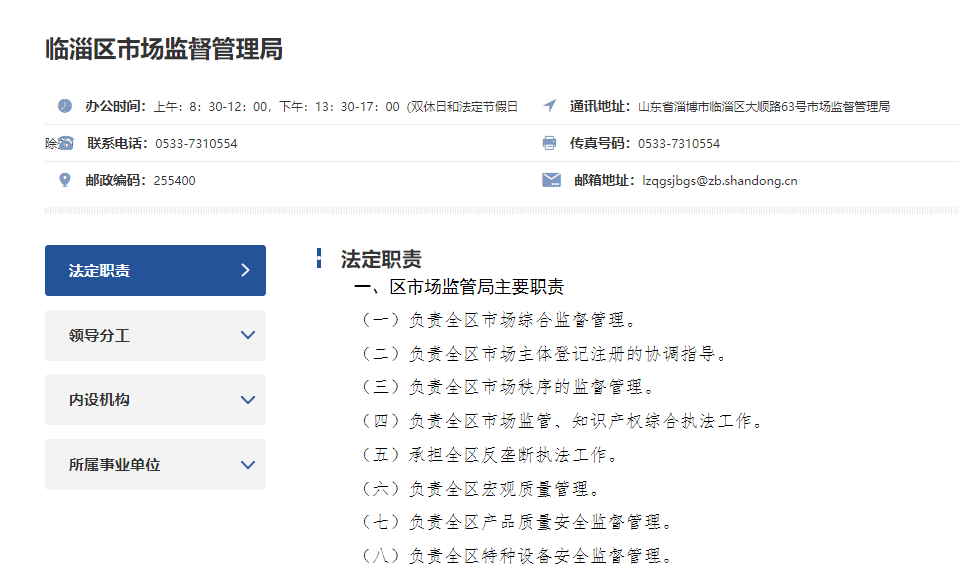The height and width of the screenshot is (575, 959).
Task: Click the telephone icon beside contact number
Action: click(x=65, y=143)
